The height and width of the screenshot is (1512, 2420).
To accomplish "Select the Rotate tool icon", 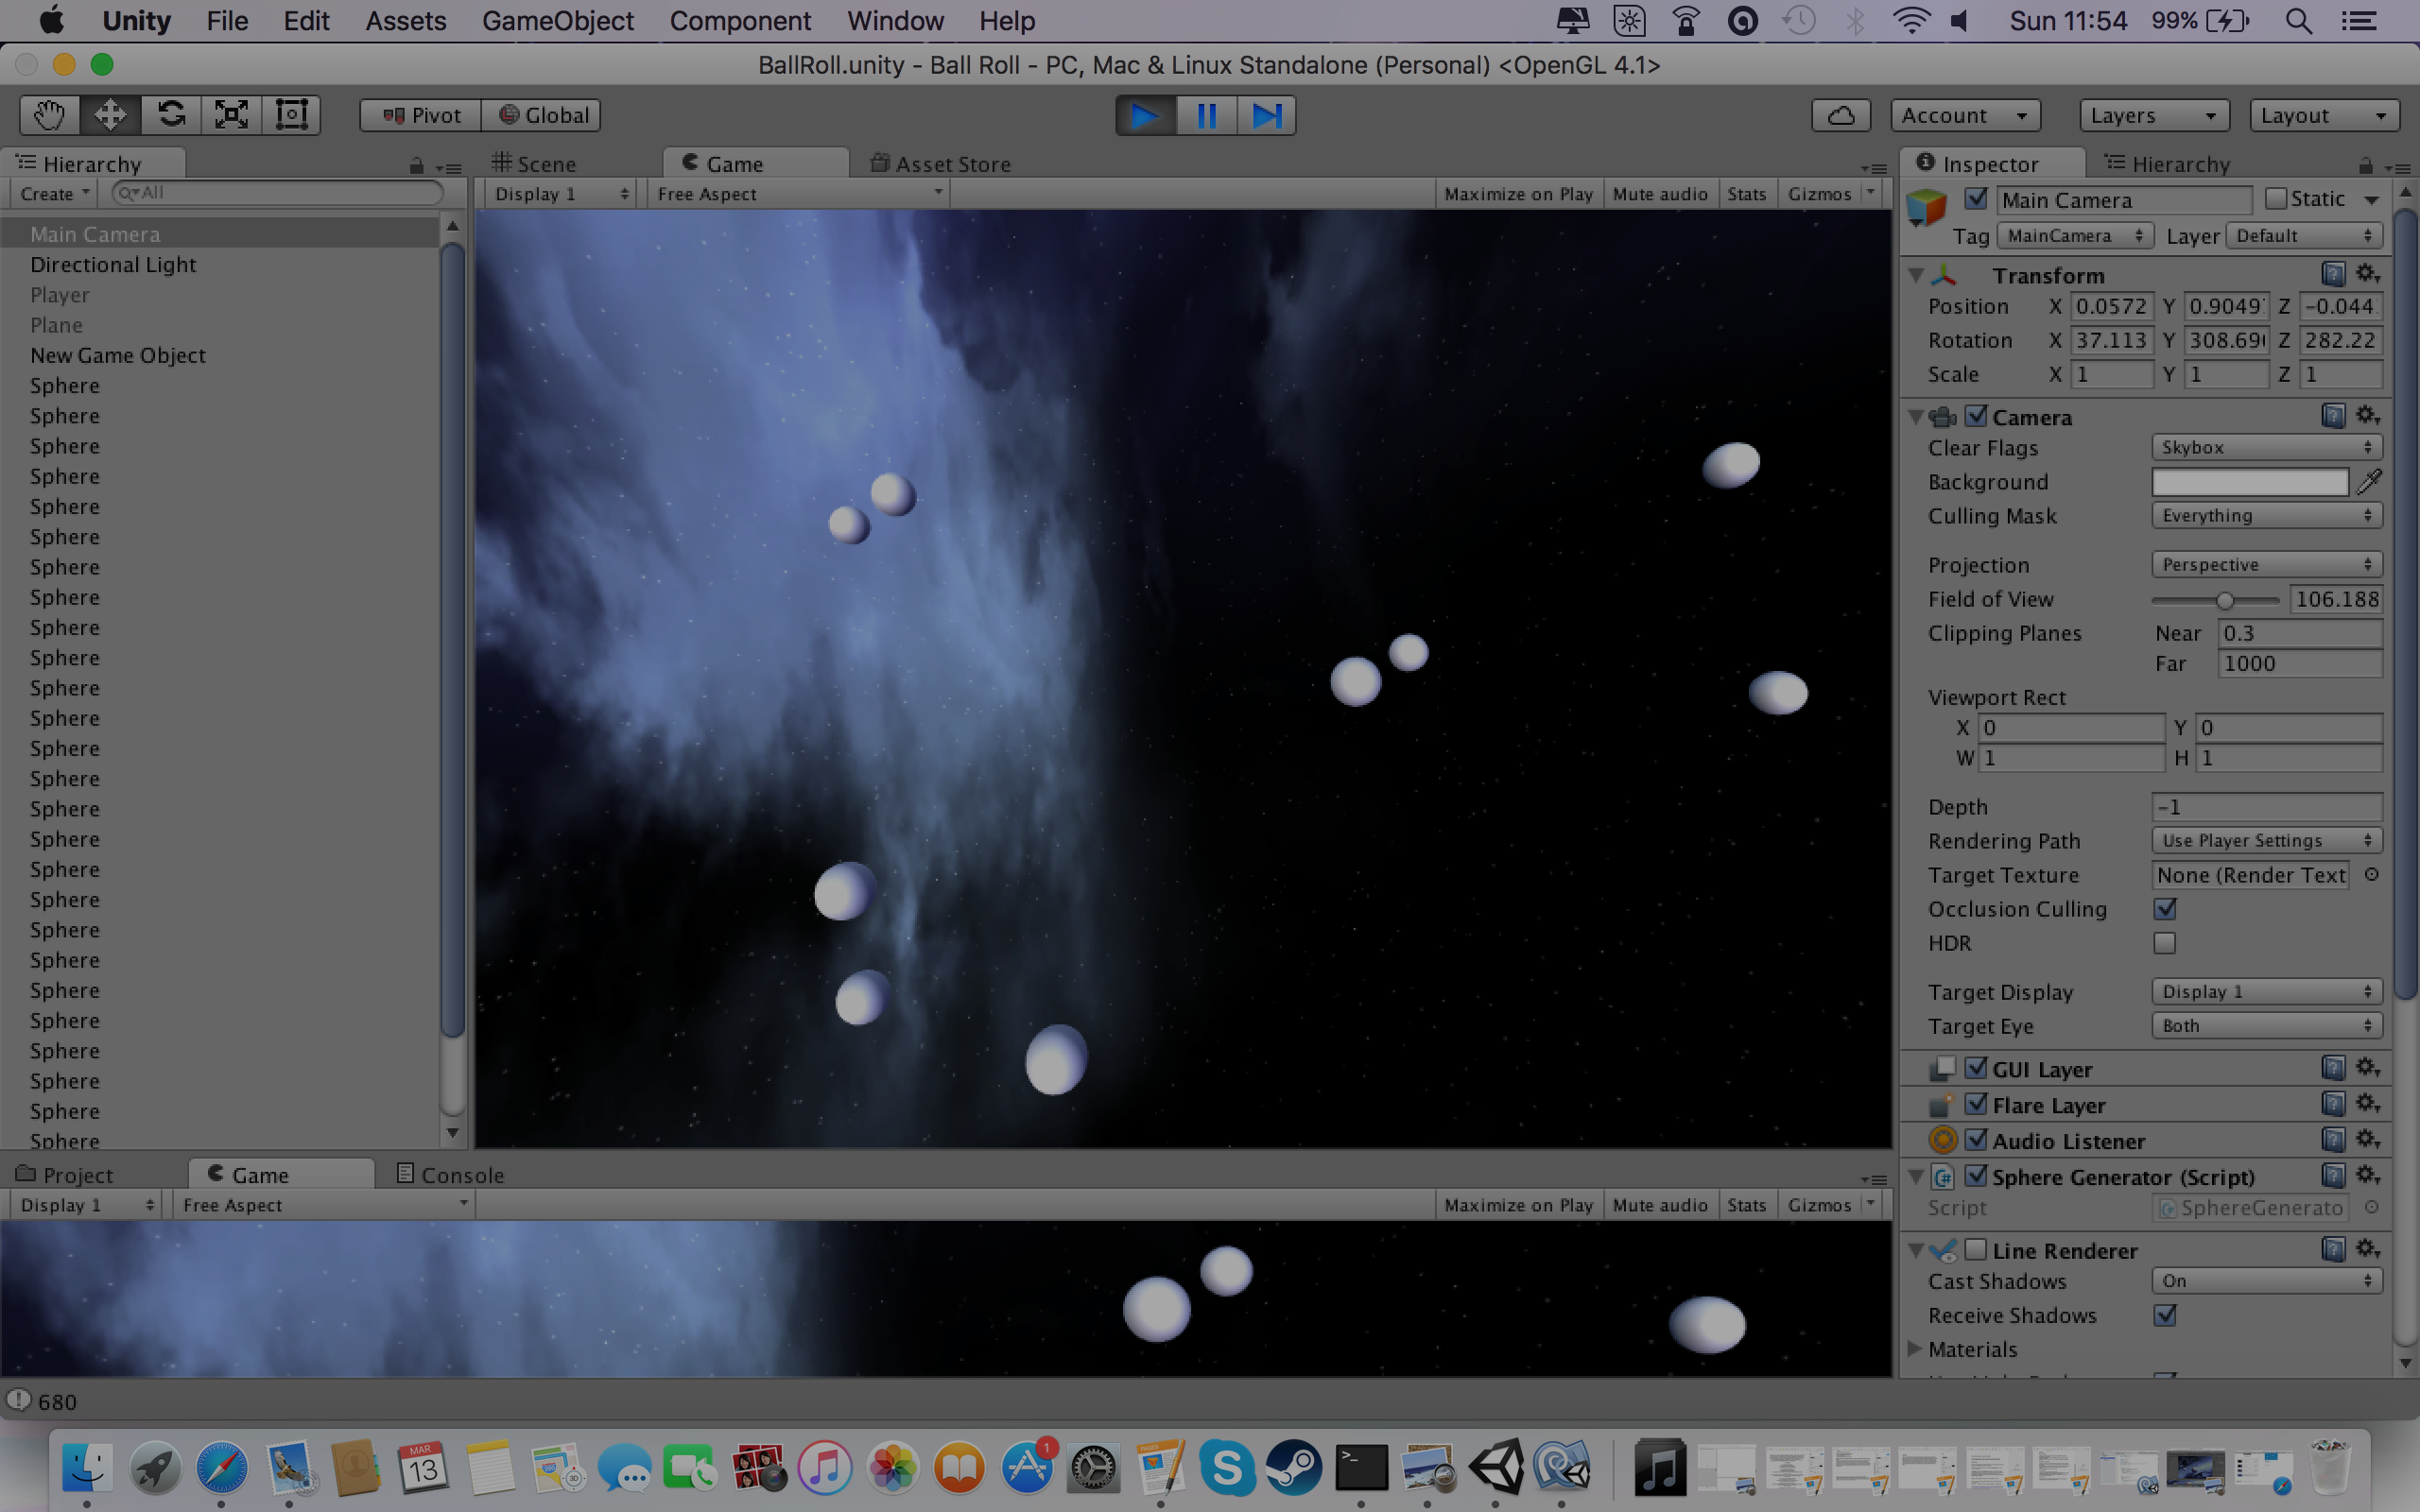I will [x=171, y=115].
